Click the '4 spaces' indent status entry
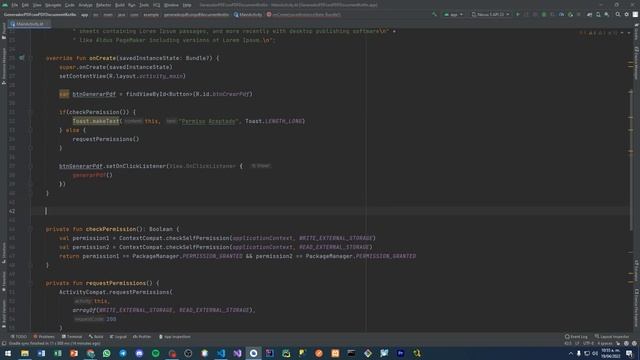The image size is (640, 360). point(604,344)
